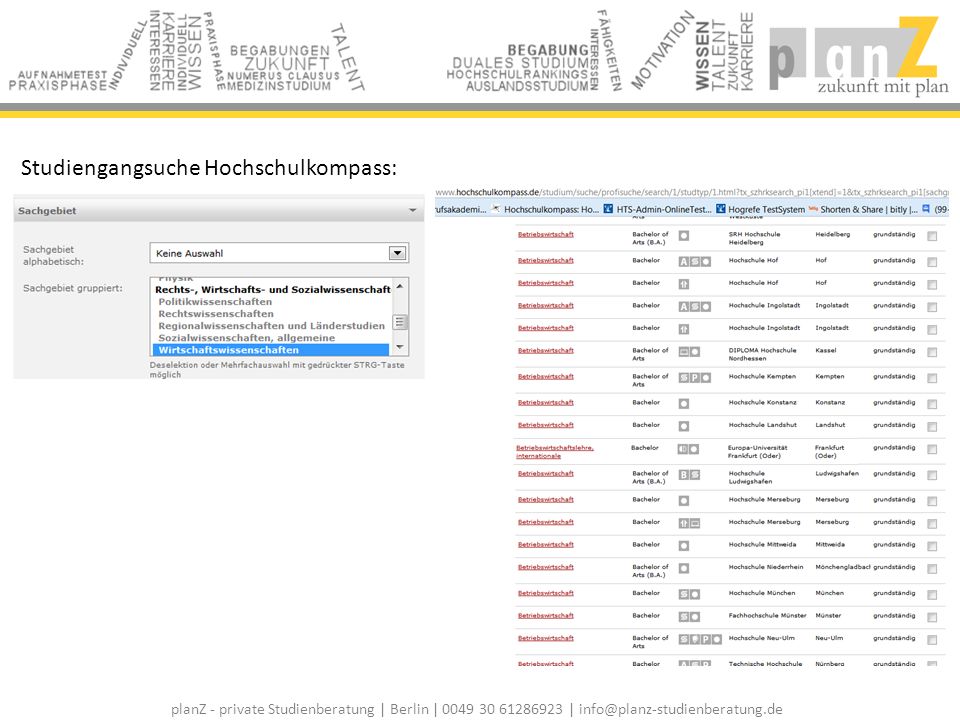Select Politikwissenschaften in the grouped list
Viewport: 960px width, 720px height.
pyautogui.click(x=215, y=302)
